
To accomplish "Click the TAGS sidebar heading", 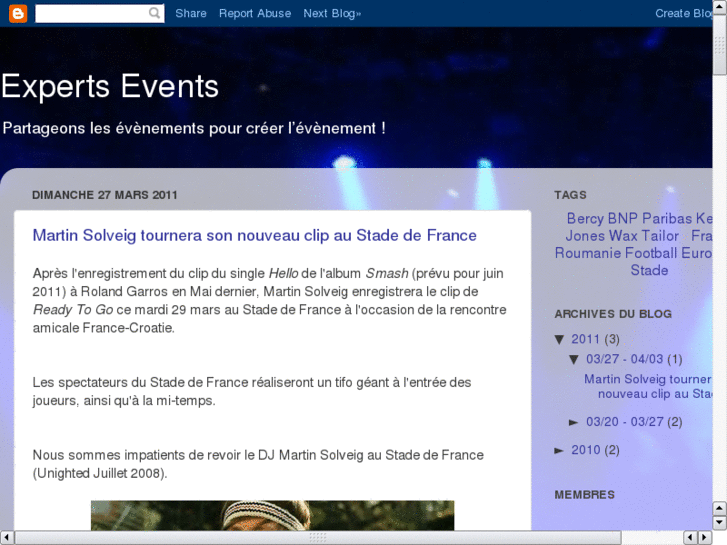I will tap(570, 195).
